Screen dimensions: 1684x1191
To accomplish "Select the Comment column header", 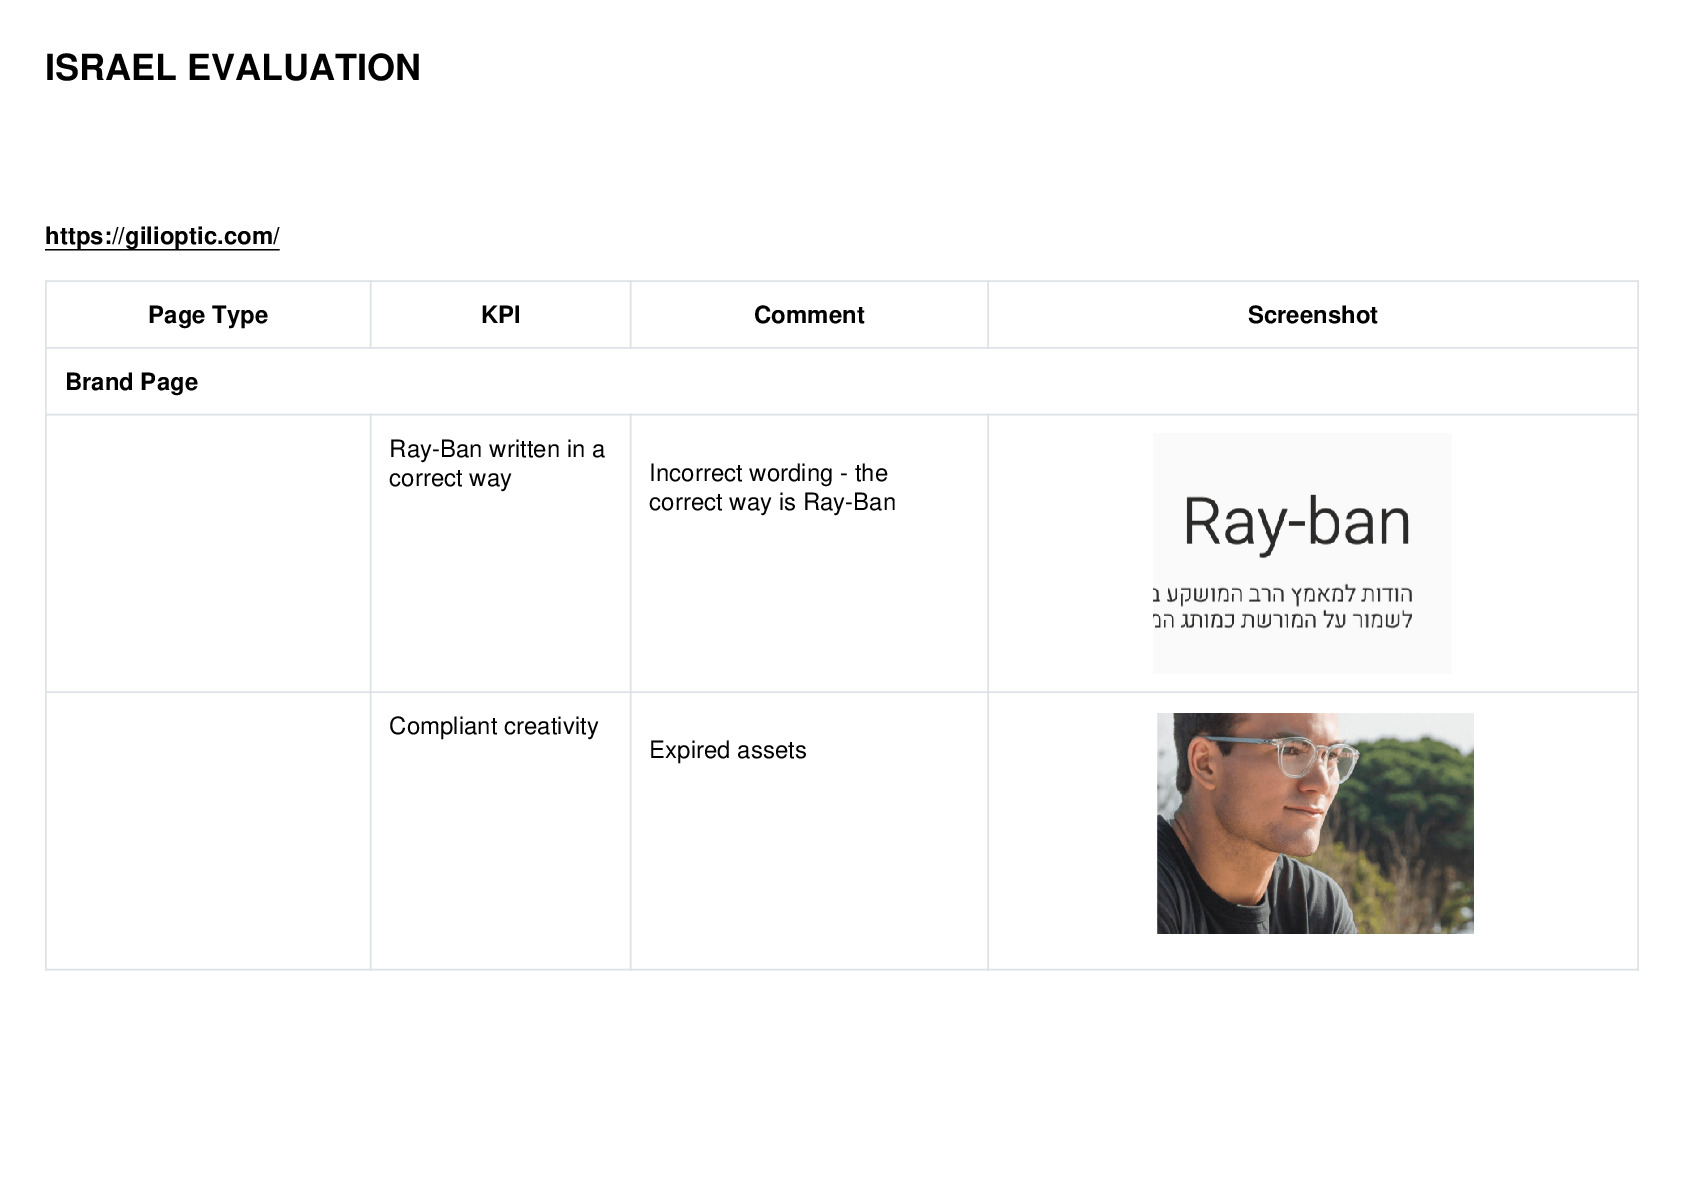I will [x=809, y=315].
